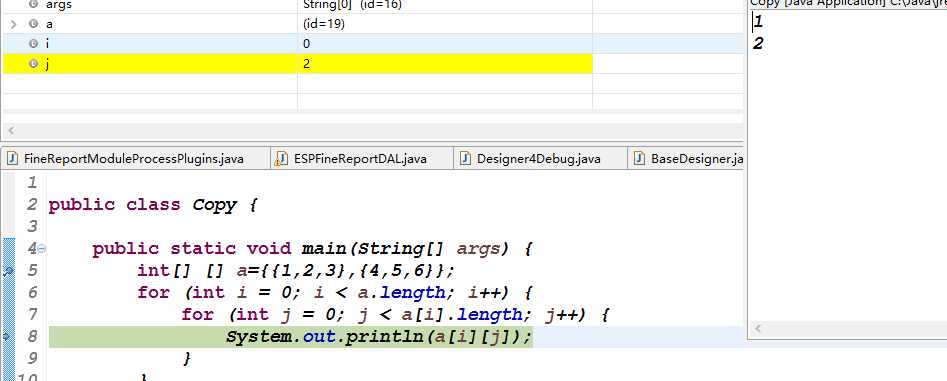Expand the variable 'a' tree node
Image resolution: width=947 pixels, height=381 pixels.
pyautogui.click(x=14, y=24)
